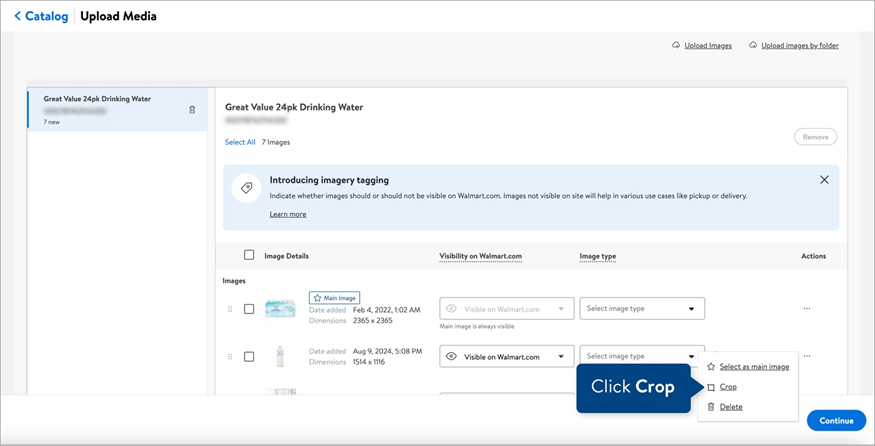Close the imagery tagging banner
This screenshot has width=875, height=446.
pyautogui.click(x=824, y=180)
